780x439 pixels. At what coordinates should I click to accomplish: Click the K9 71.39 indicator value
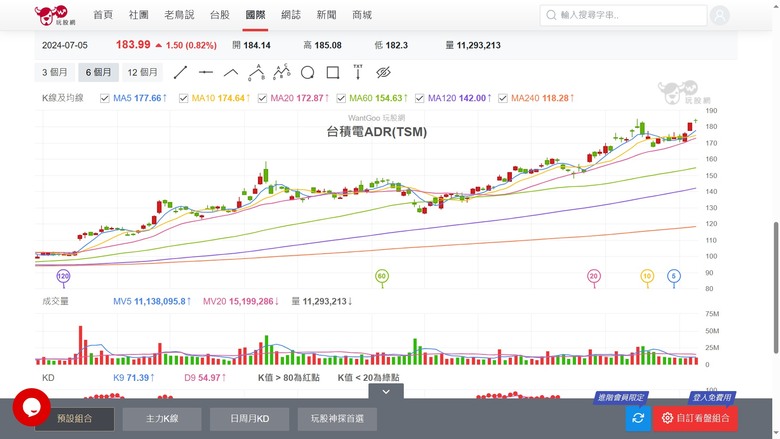133,378
